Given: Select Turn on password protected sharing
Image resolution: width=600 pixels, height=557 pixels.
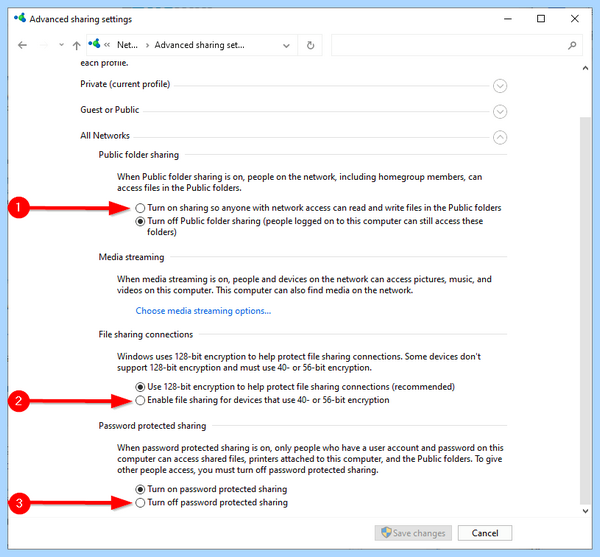Looking at the screenshot, I should pyautogui.click(x=140, y=489).
